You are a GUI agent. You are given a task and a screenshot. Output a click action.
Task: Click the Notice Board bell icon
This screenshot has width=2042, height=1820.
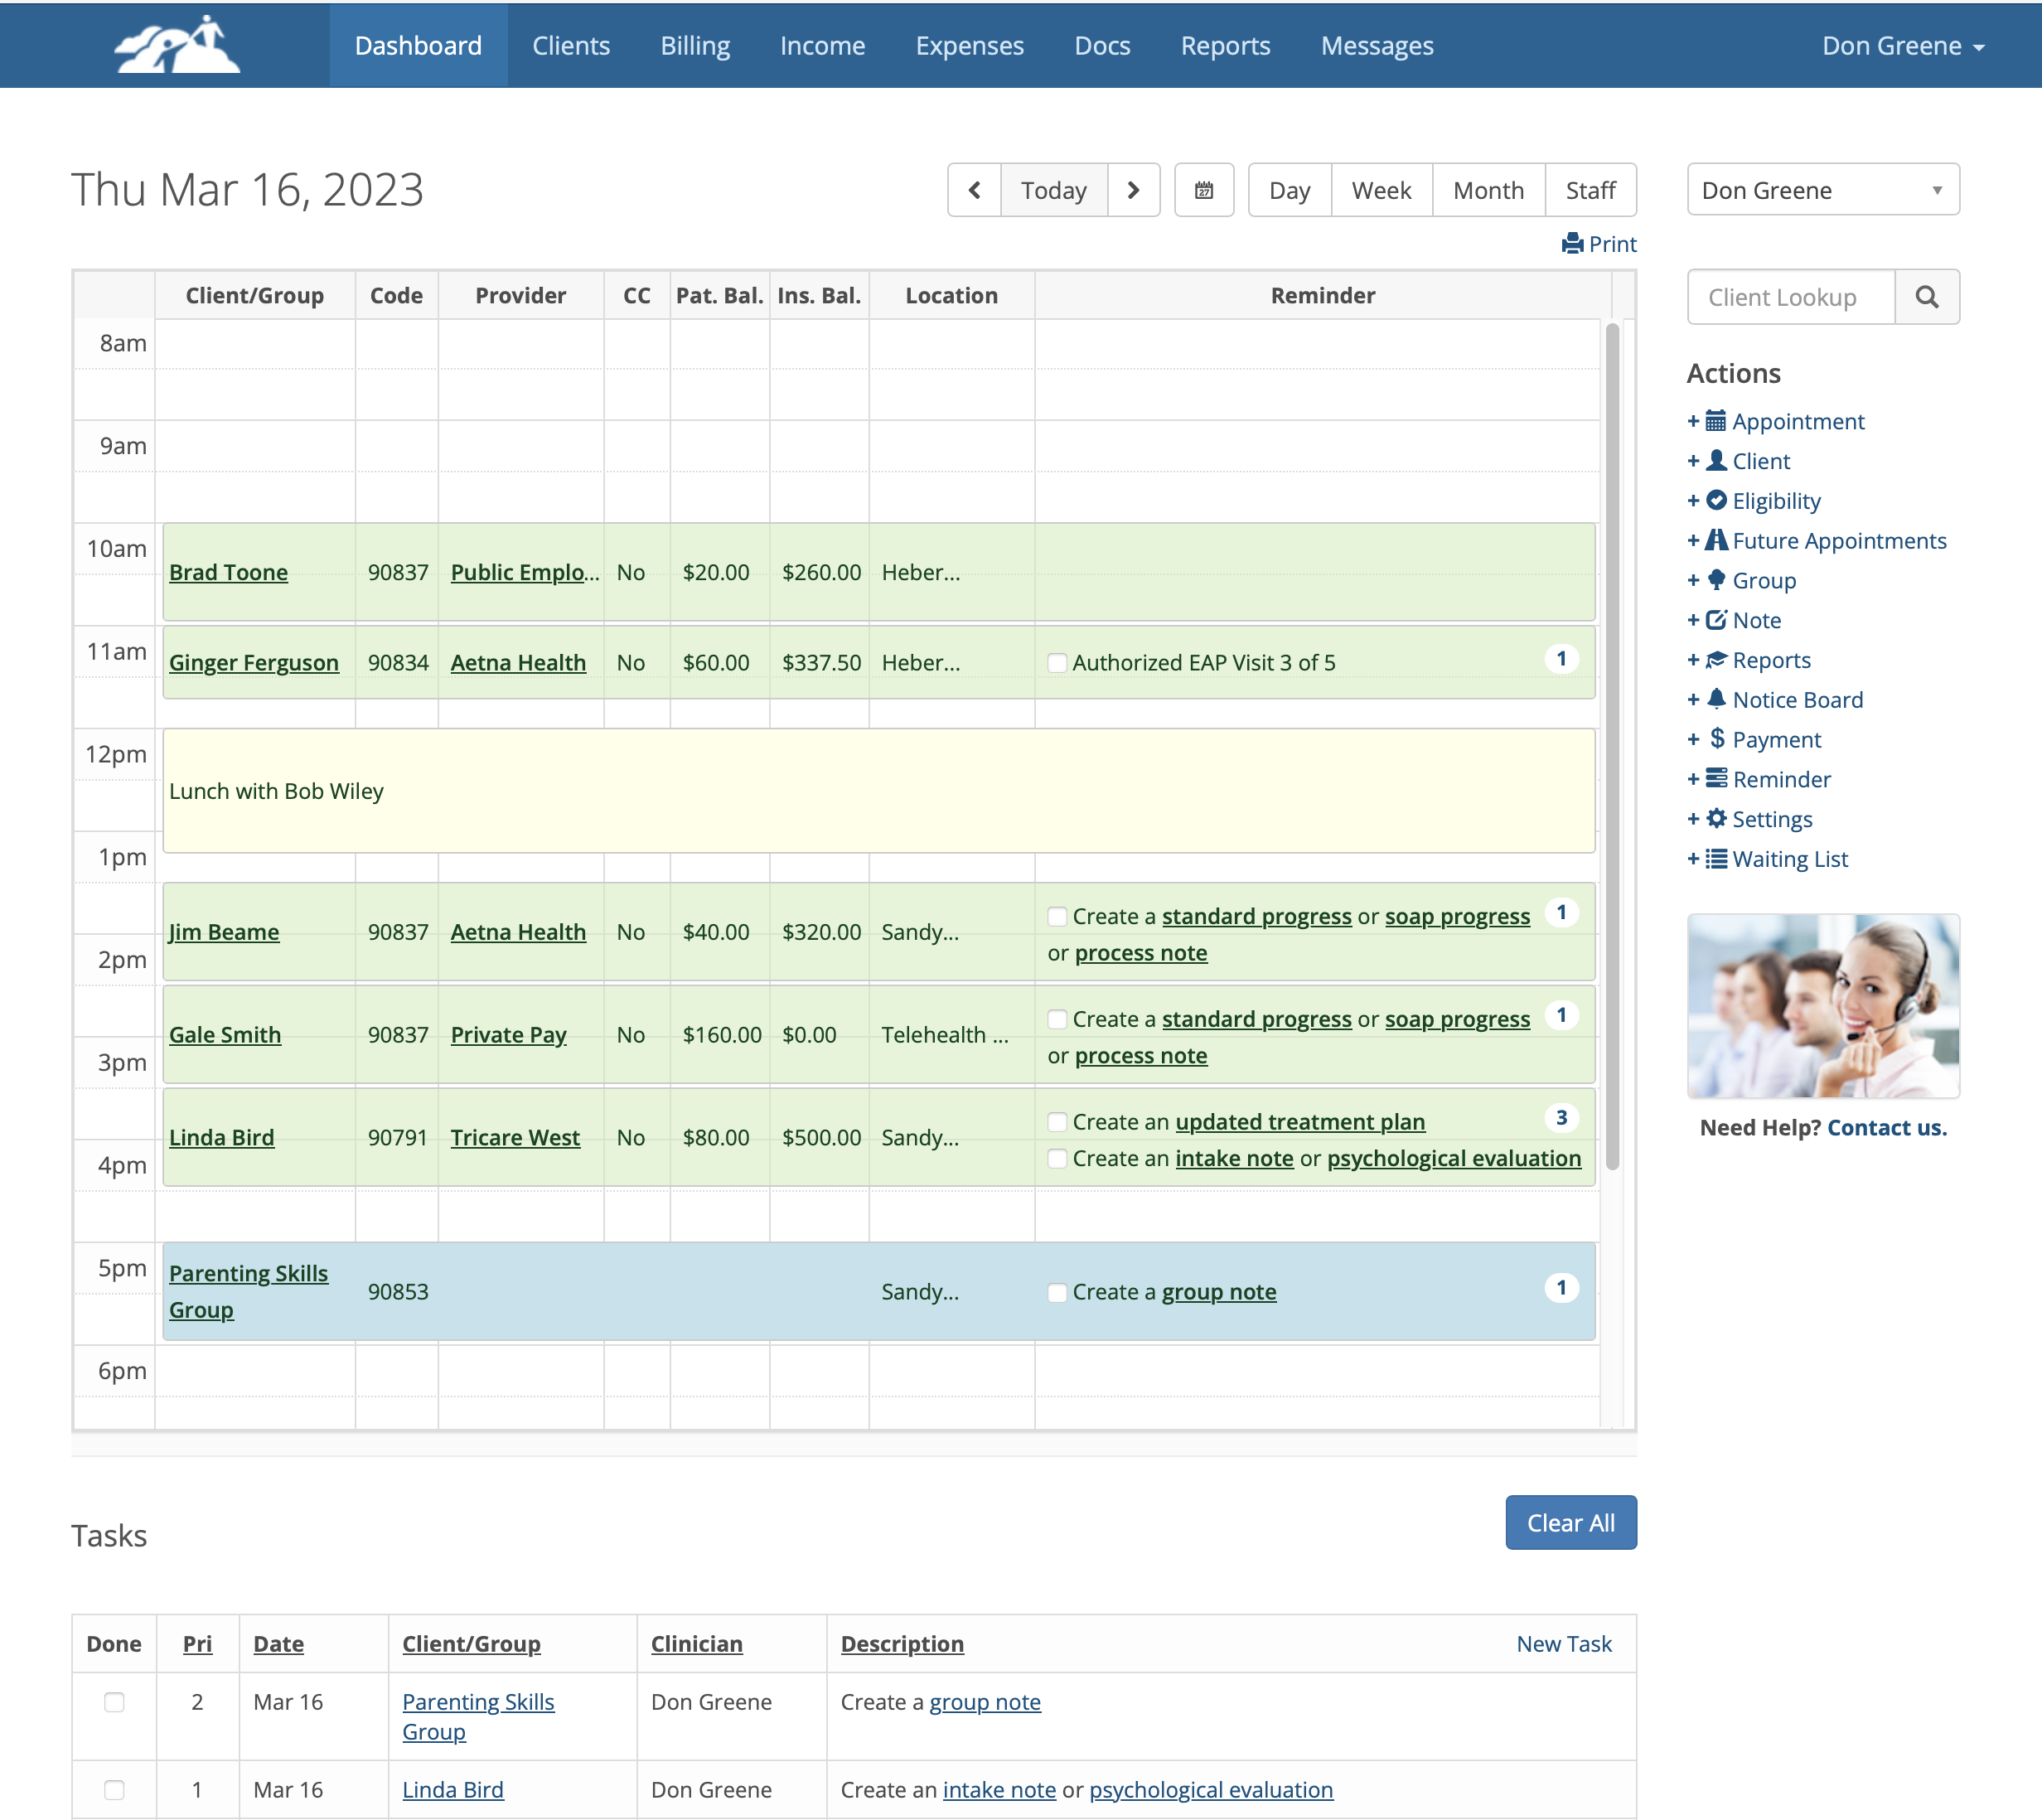click(x=1716, y=699)
